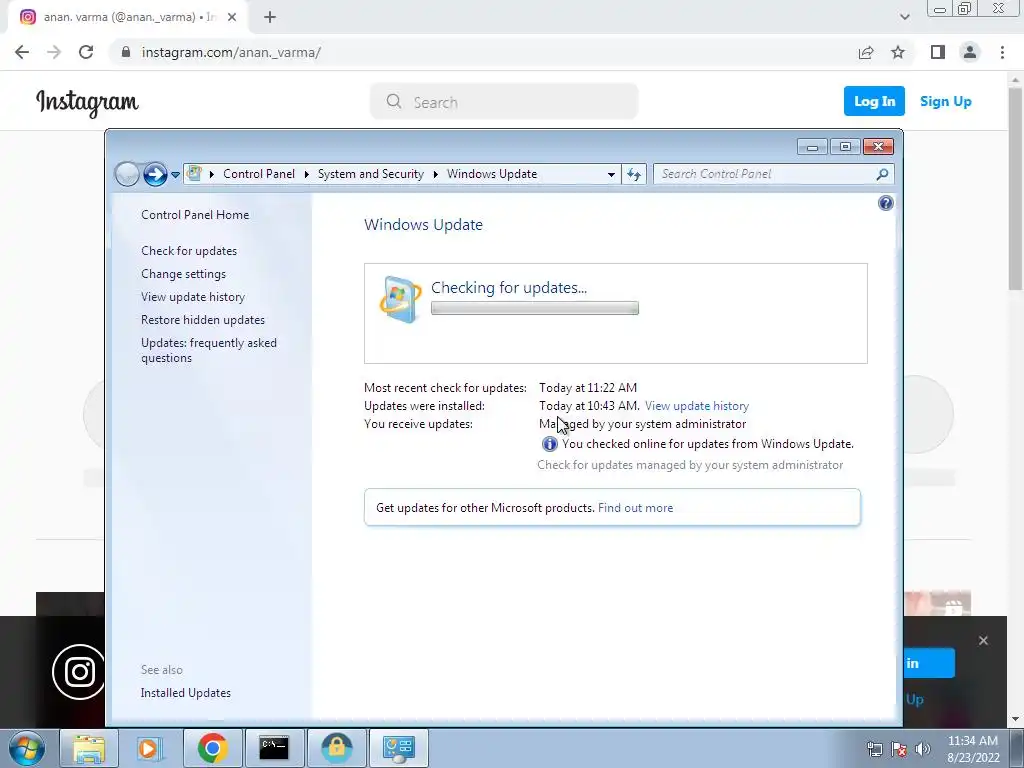Click View update history link beside install time
The height and width of the screenshot is (768, 1024).
point(696,406)
